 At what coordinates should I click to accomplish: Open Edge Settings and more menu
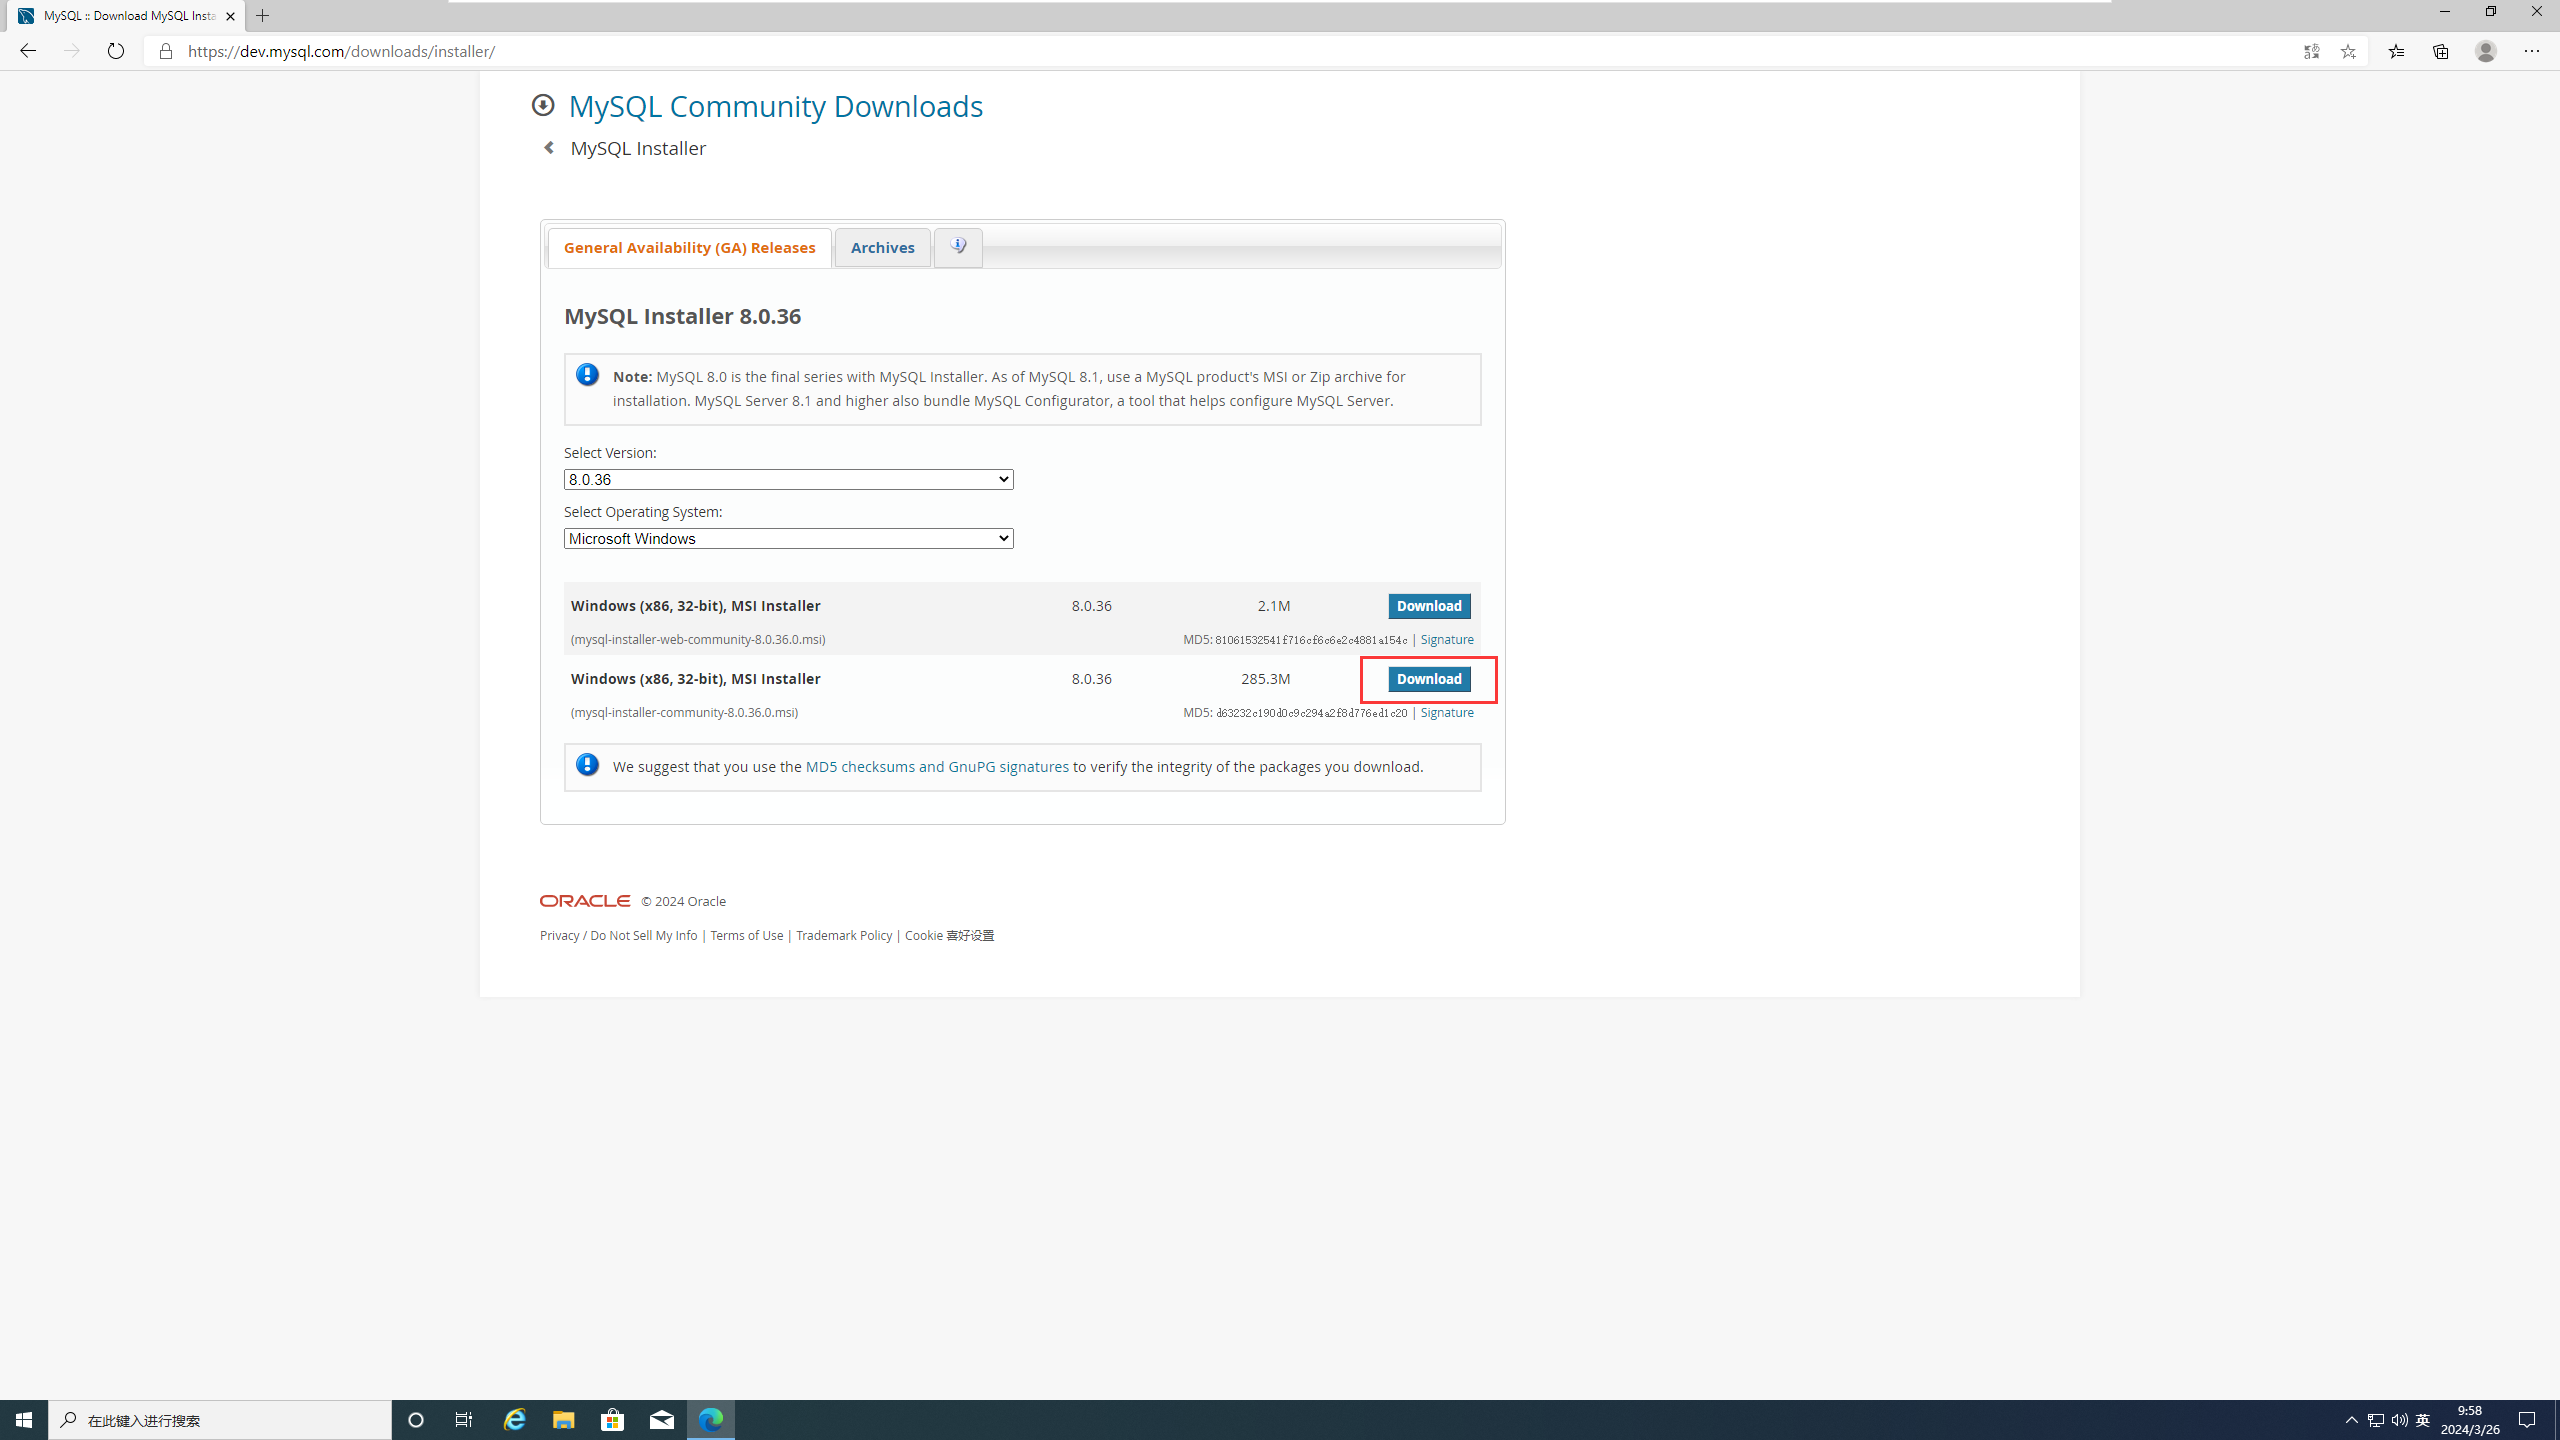tap(2532, 51)
